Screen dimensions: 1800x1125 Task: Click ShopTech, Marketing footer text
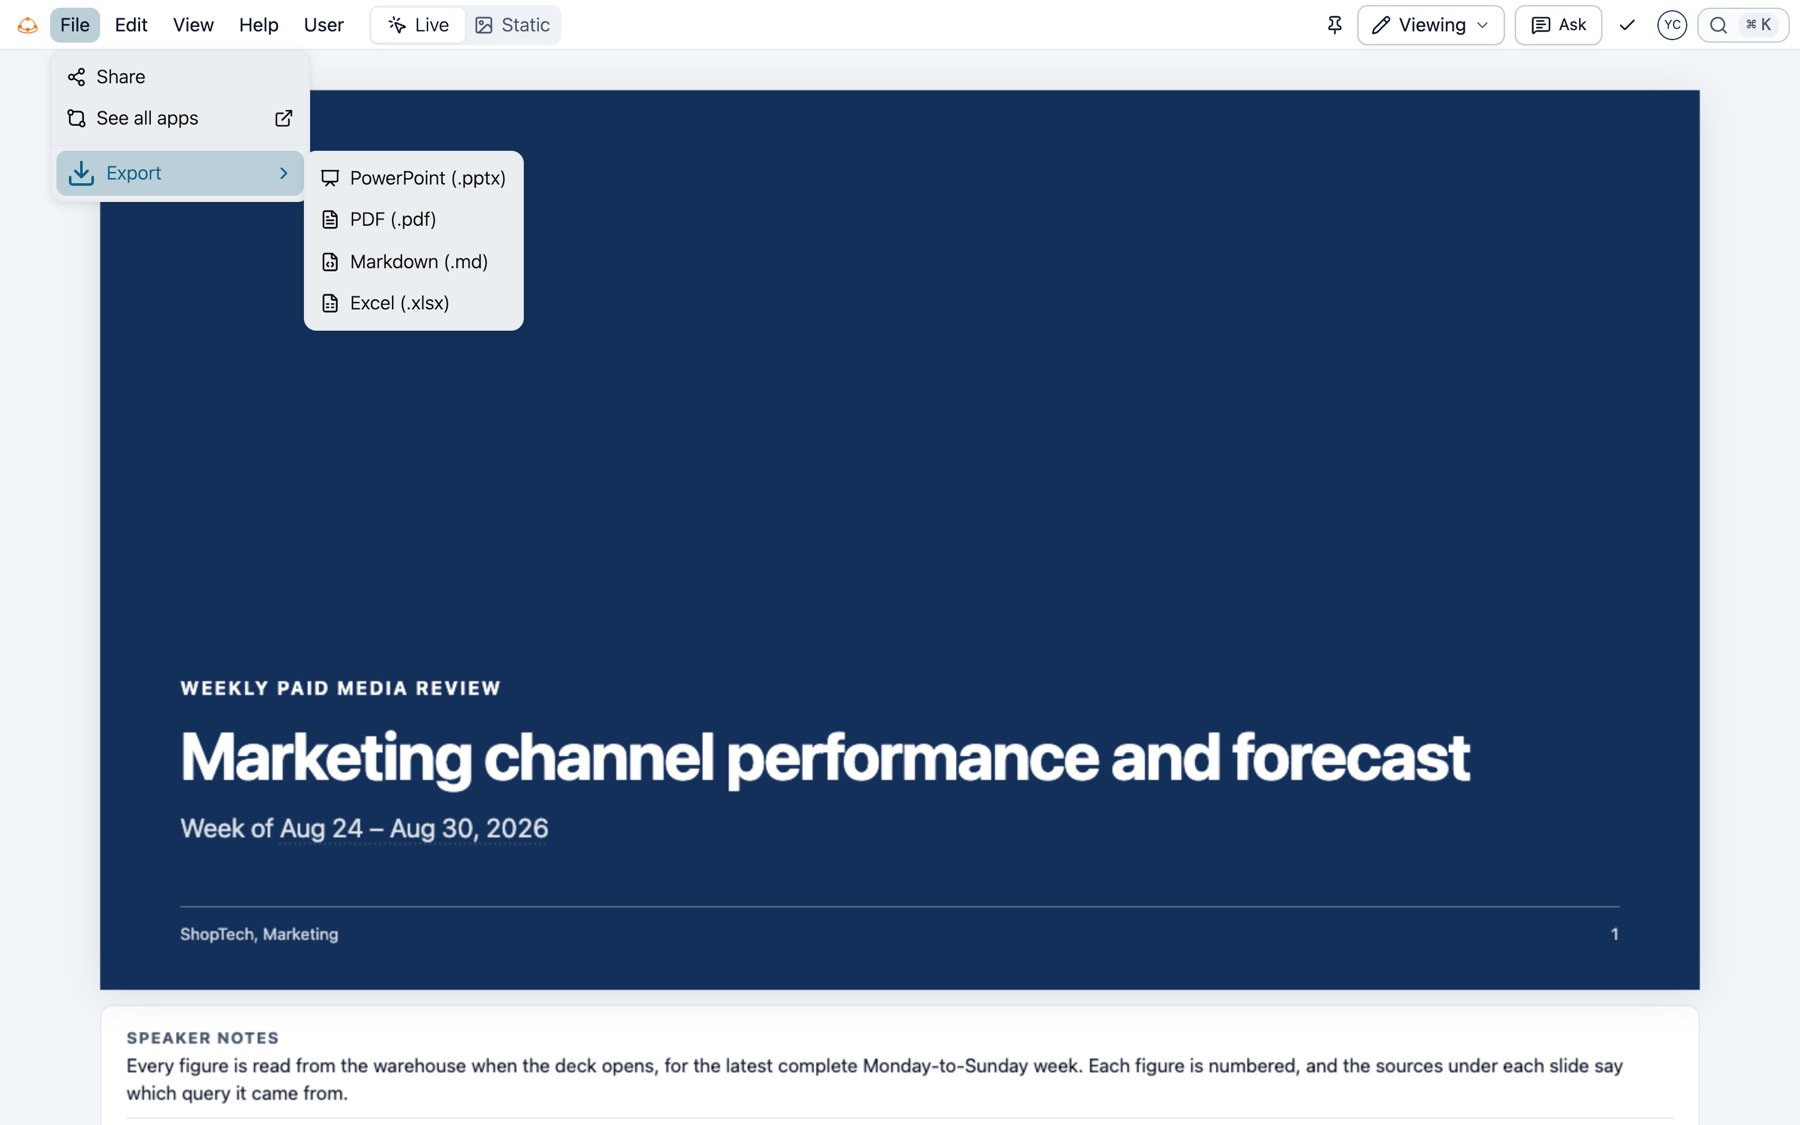click(x=259, y=934)
